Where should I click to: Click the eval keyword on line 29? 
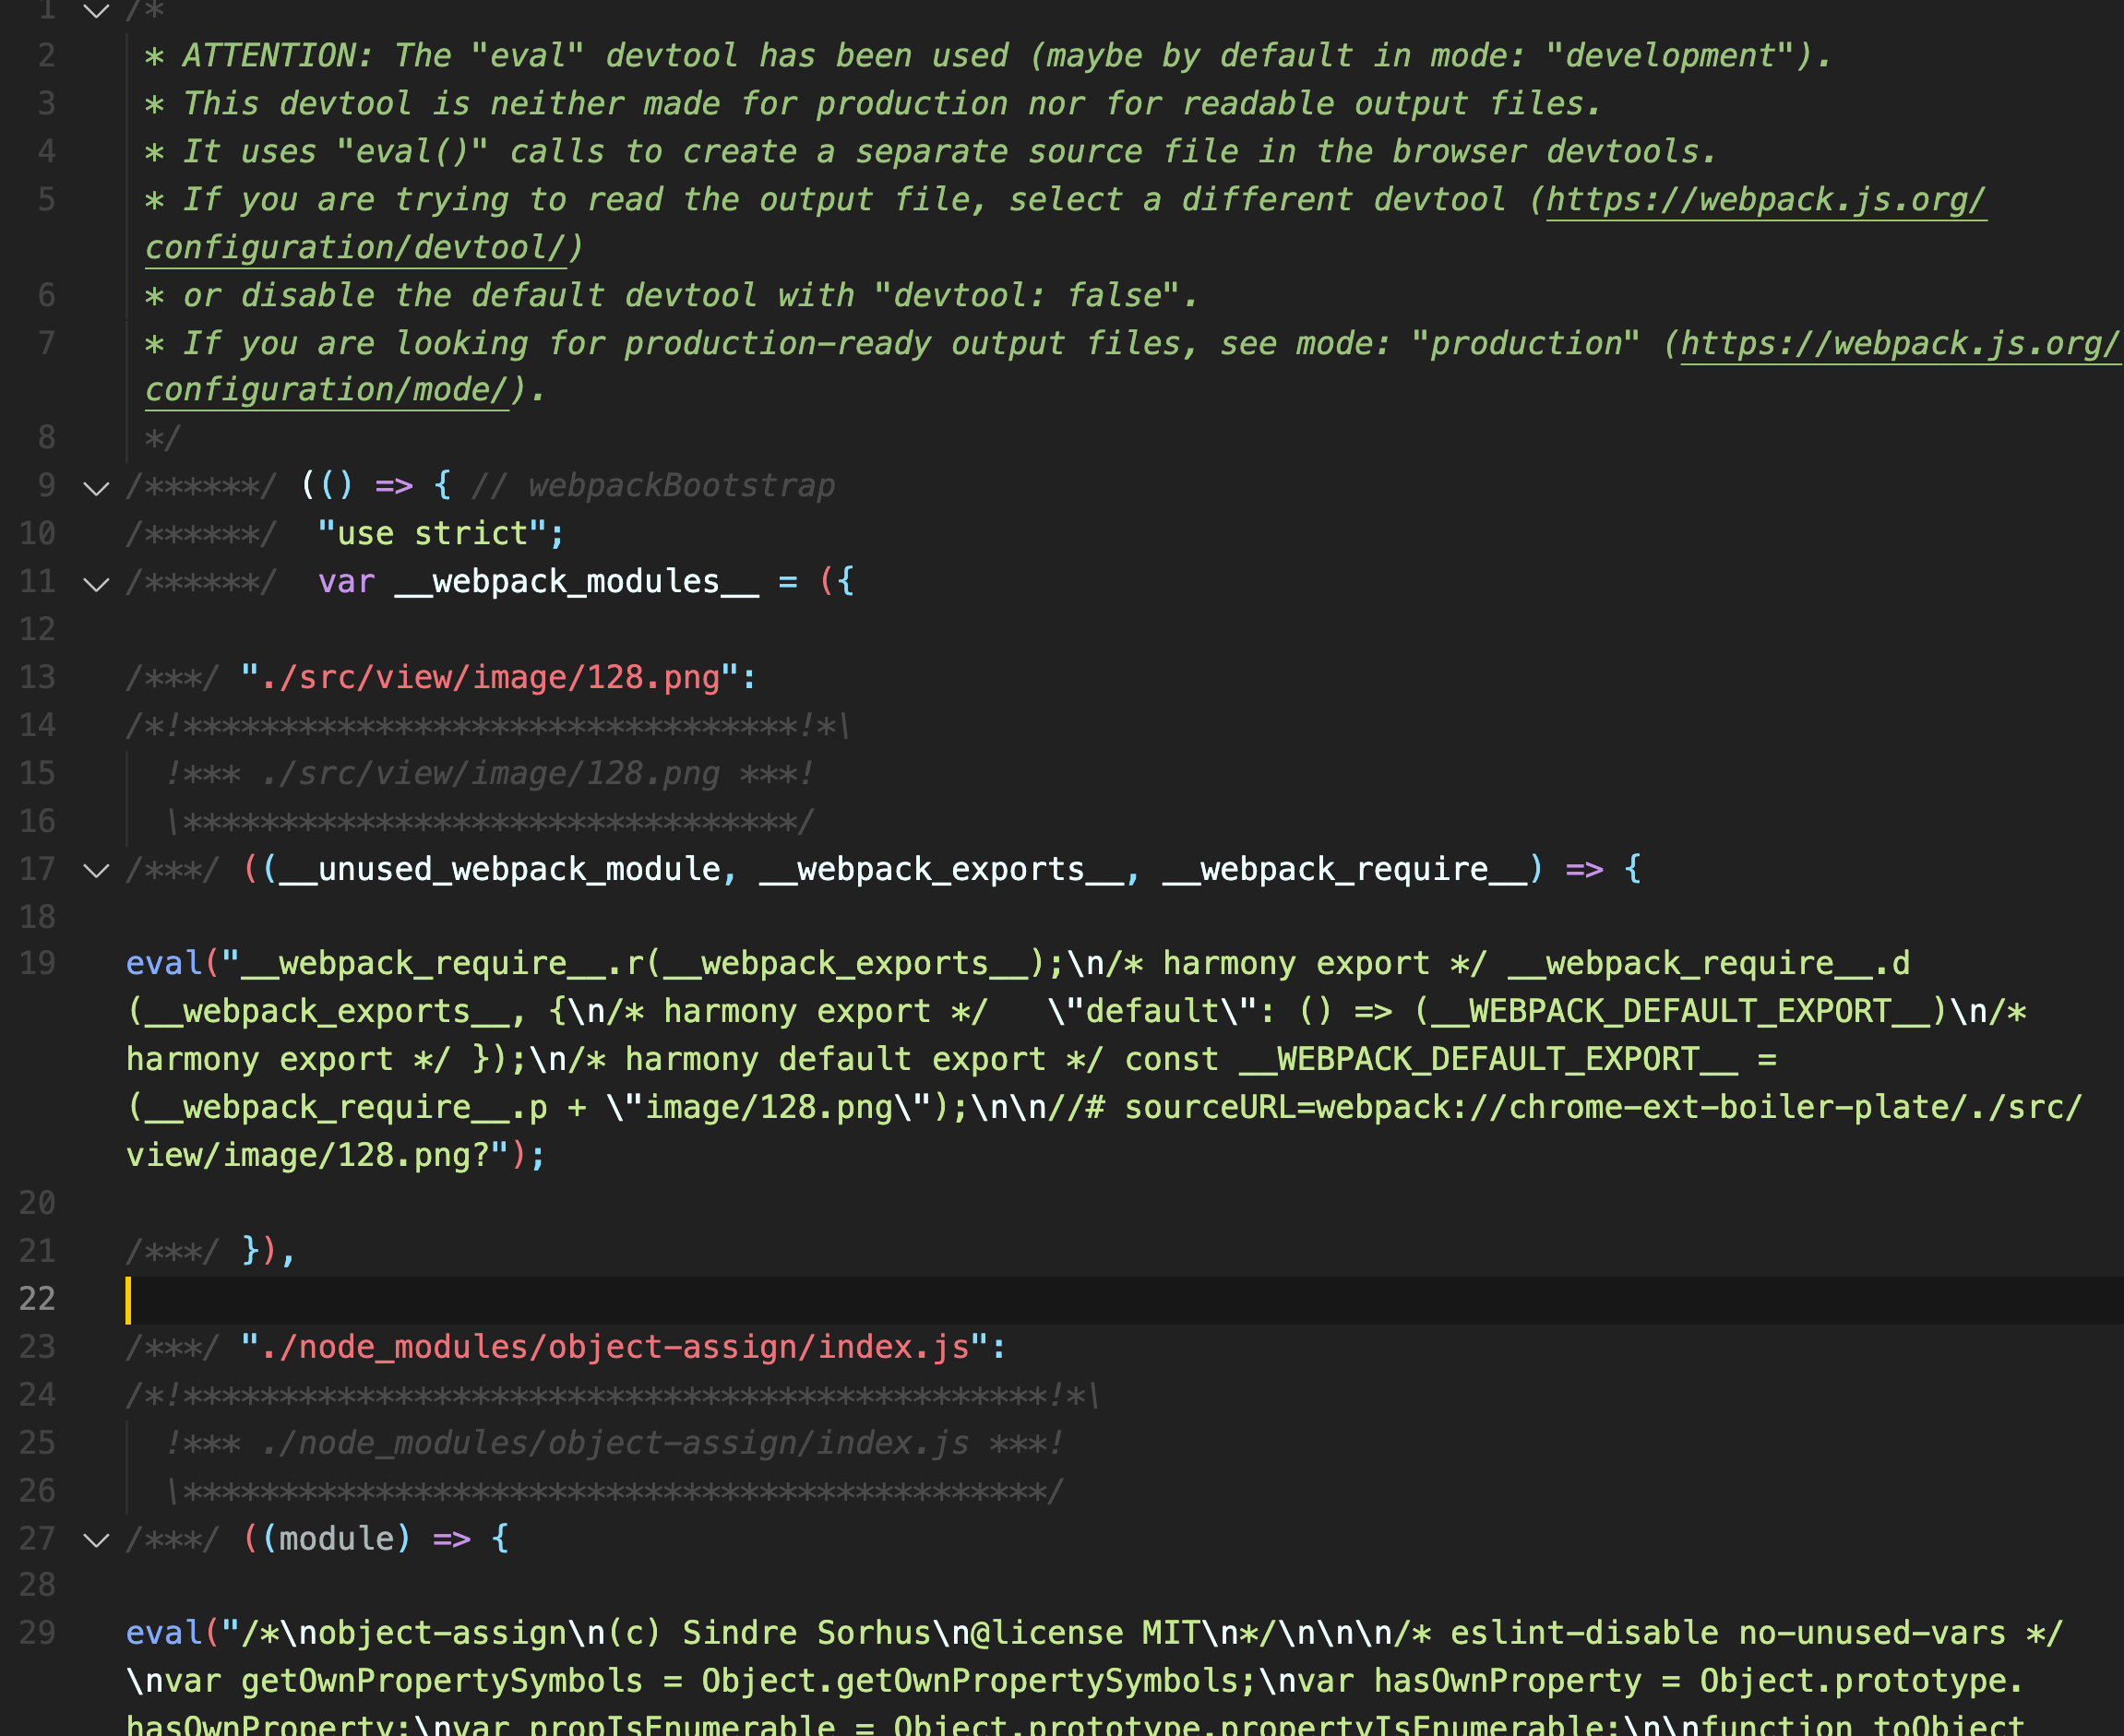pyautogui.click(x=163, y=1633)
